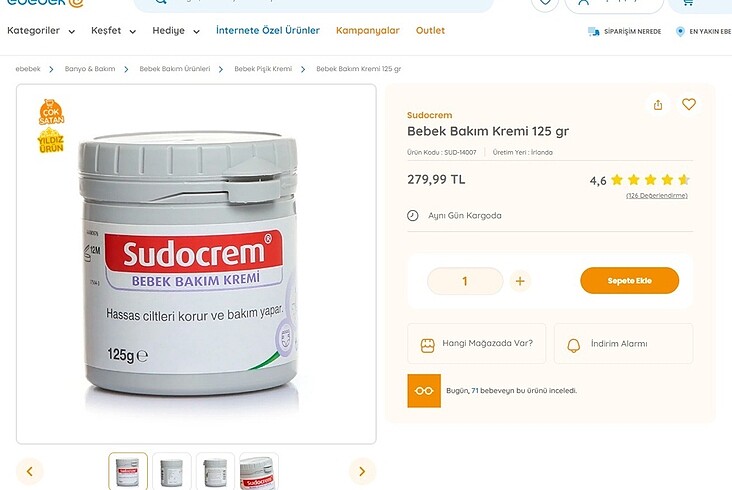Open the 126 Değerlendirme reviews link
732x490 pixels.
point(656,196)
